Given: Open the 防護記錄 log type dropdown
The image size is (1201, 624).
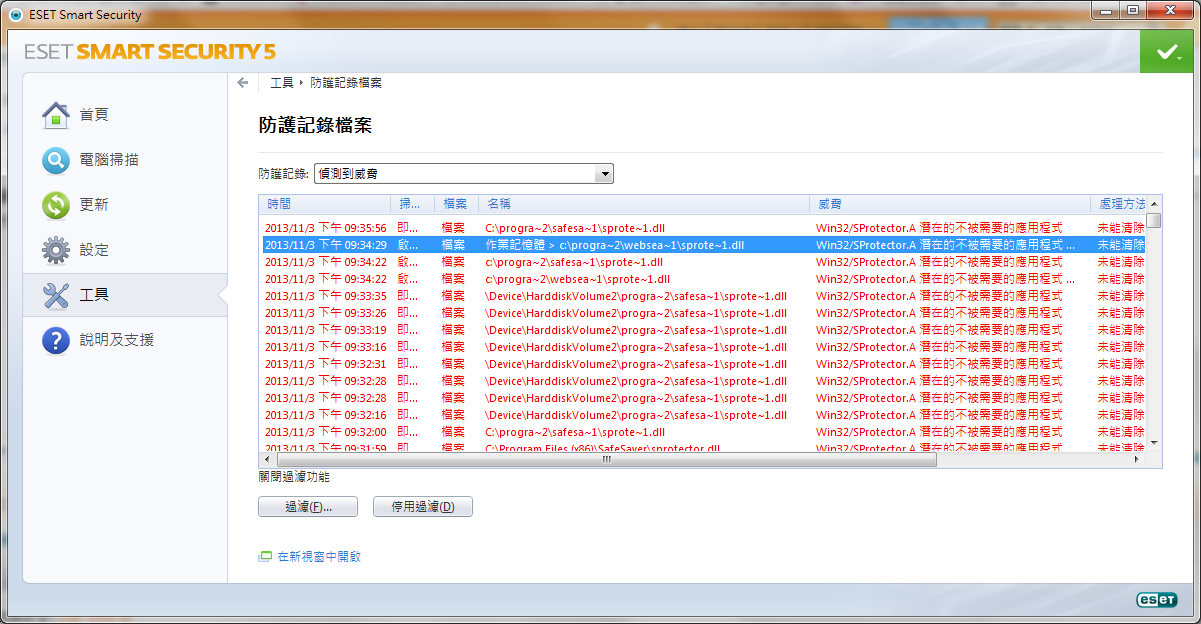Looking at the screenshot, I should pos(464,174).
